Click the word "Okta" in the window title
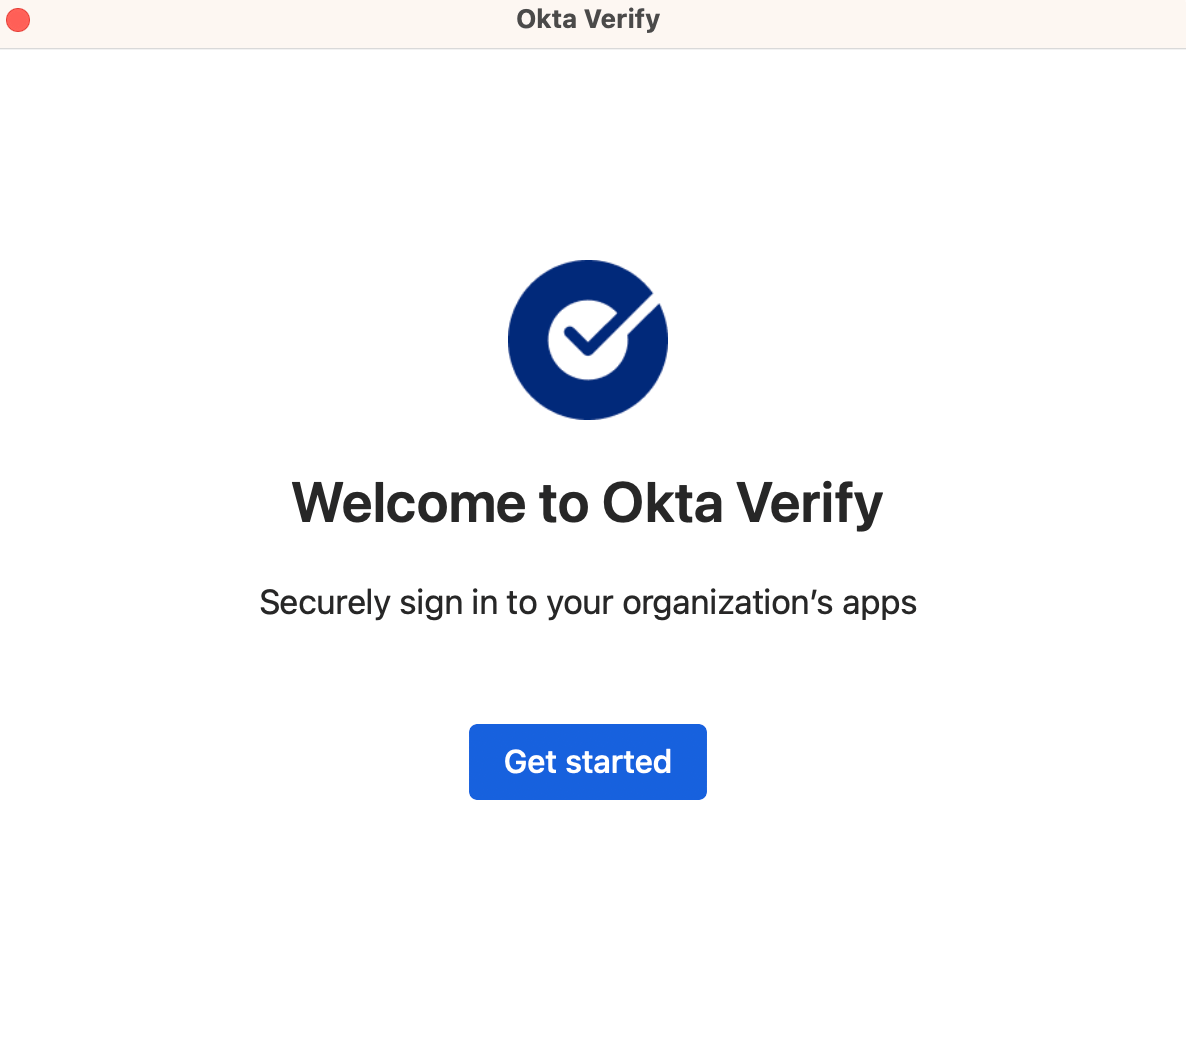Viewport: 1186px width, 1060px height. pos(545,19)
